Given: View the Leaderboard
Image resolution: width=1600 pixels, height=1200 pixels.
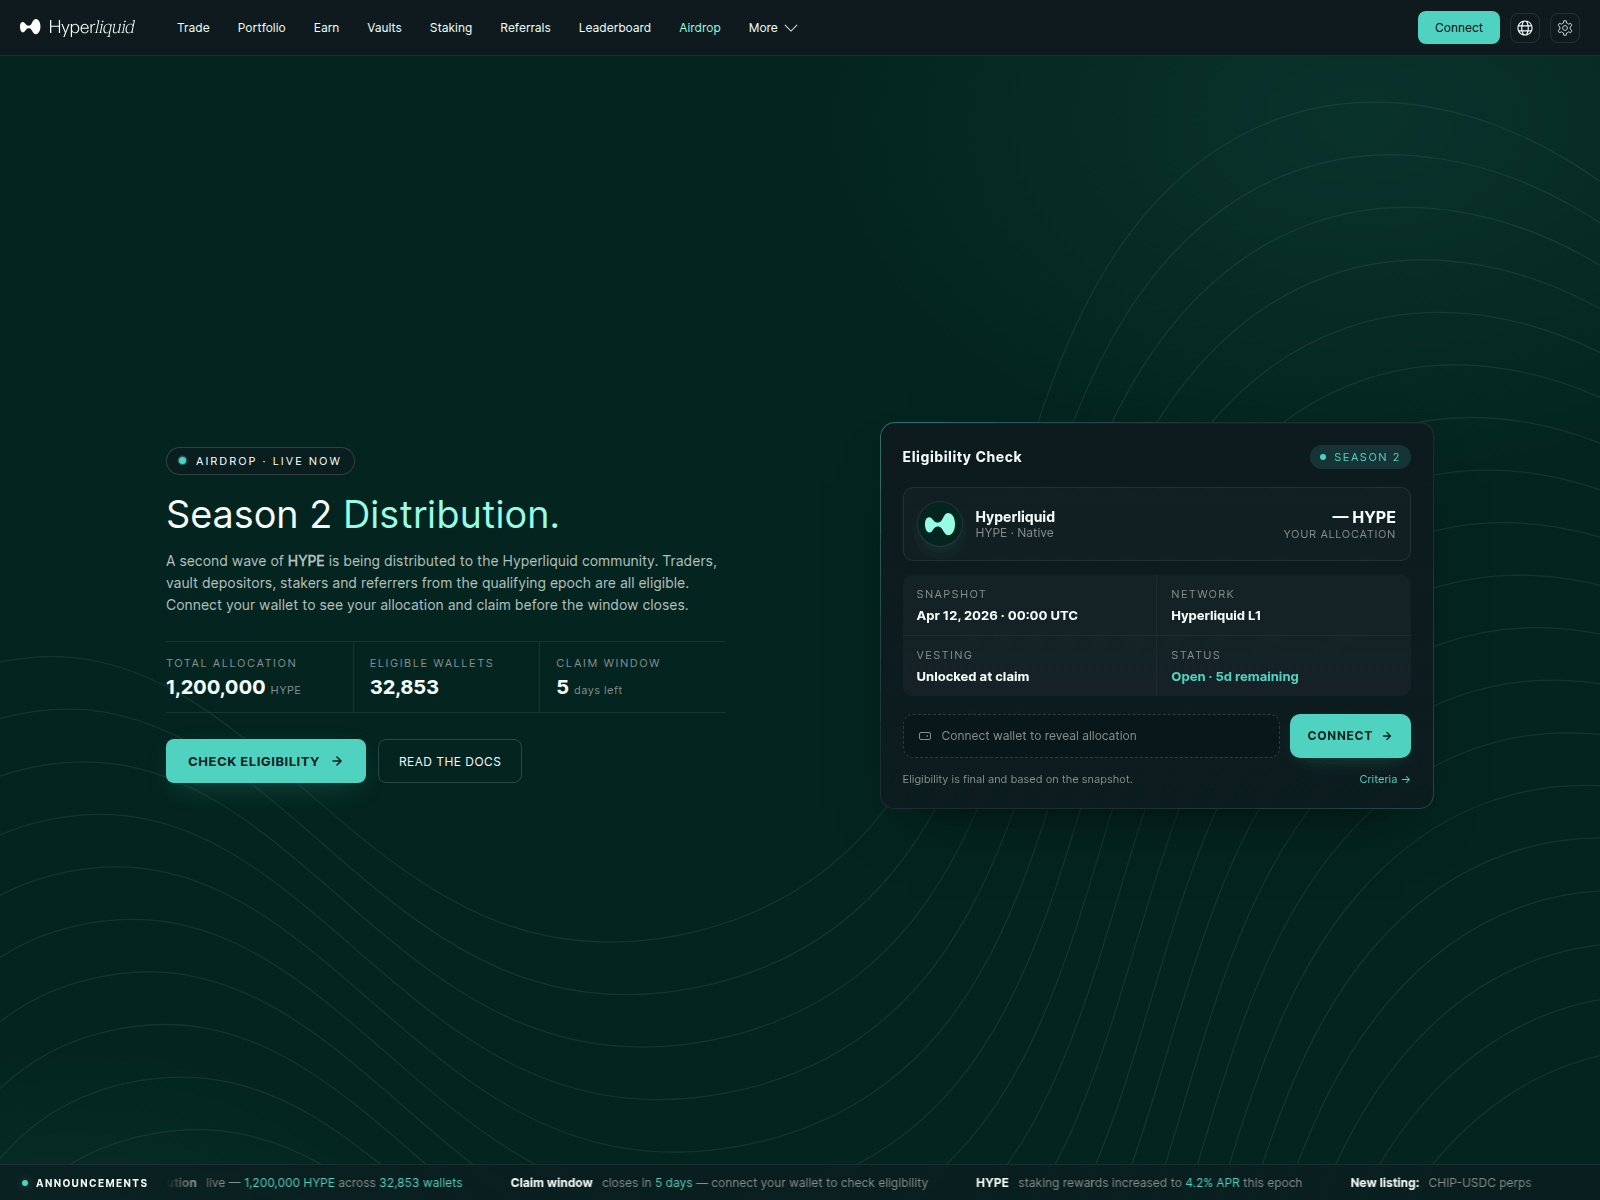Looking at the screenshot, I should pyautogui.click(x=614, y=28).
